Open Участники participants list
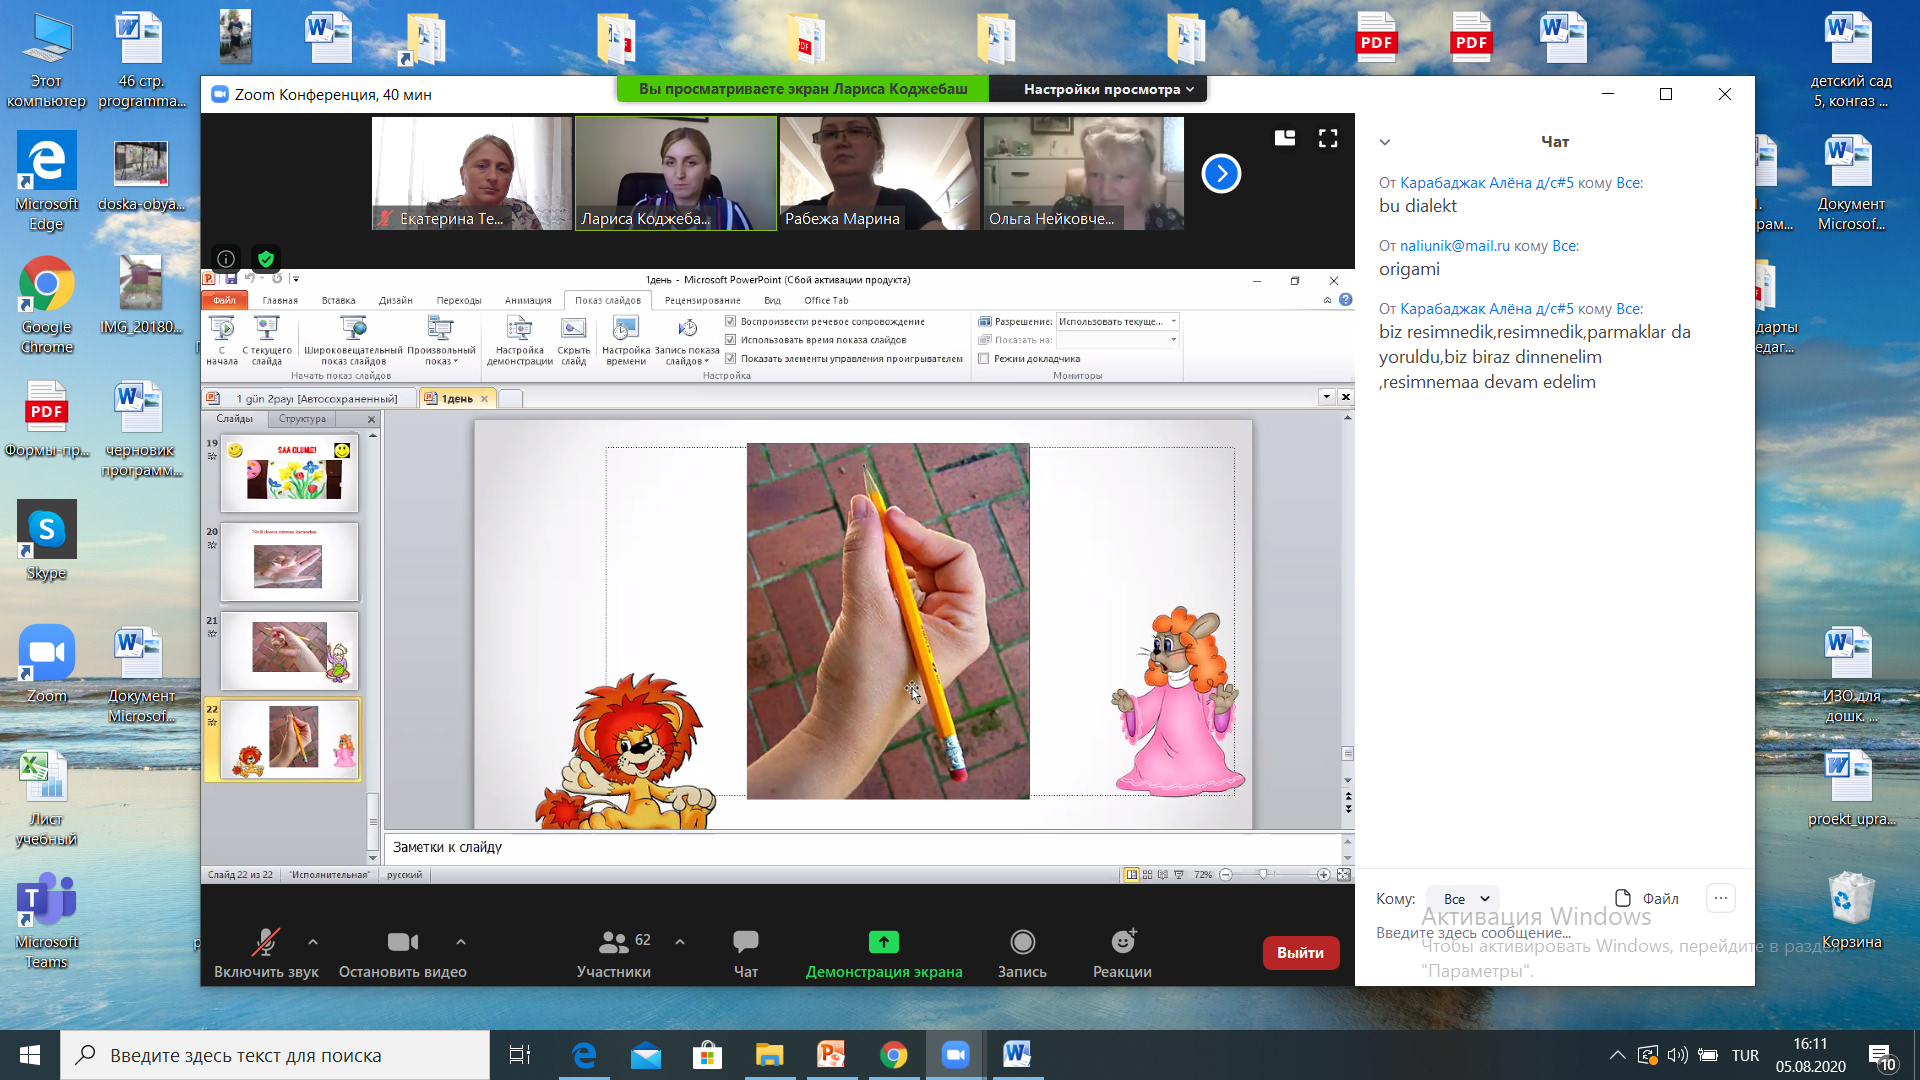The height and width of the screenshot is (1080, 1920). [x=613, y=942]
